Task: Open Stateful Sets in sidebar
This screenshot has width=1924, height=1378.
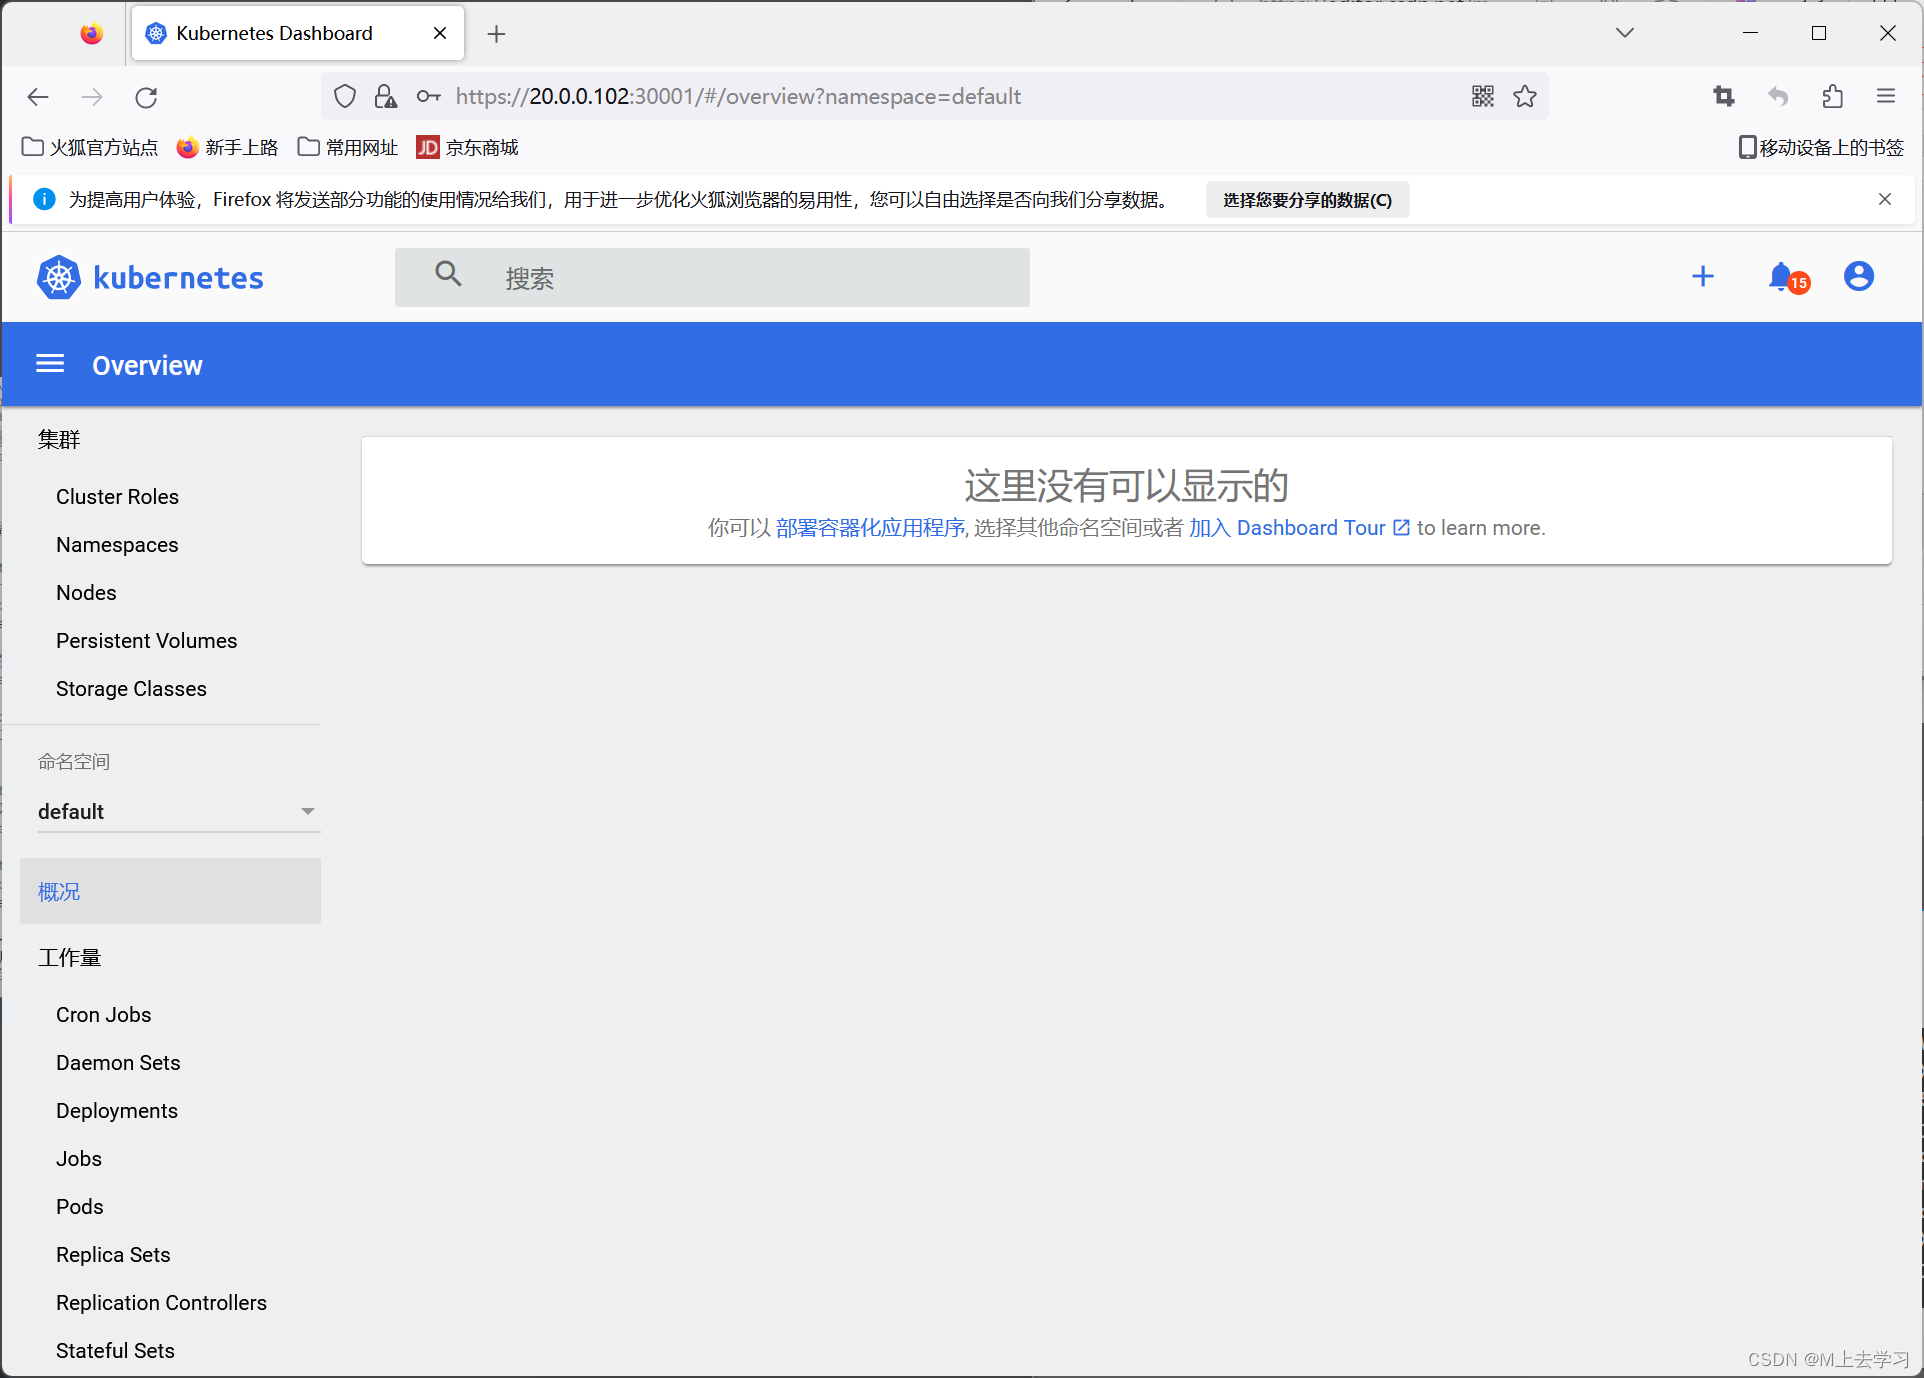Action: [115, 1351]
